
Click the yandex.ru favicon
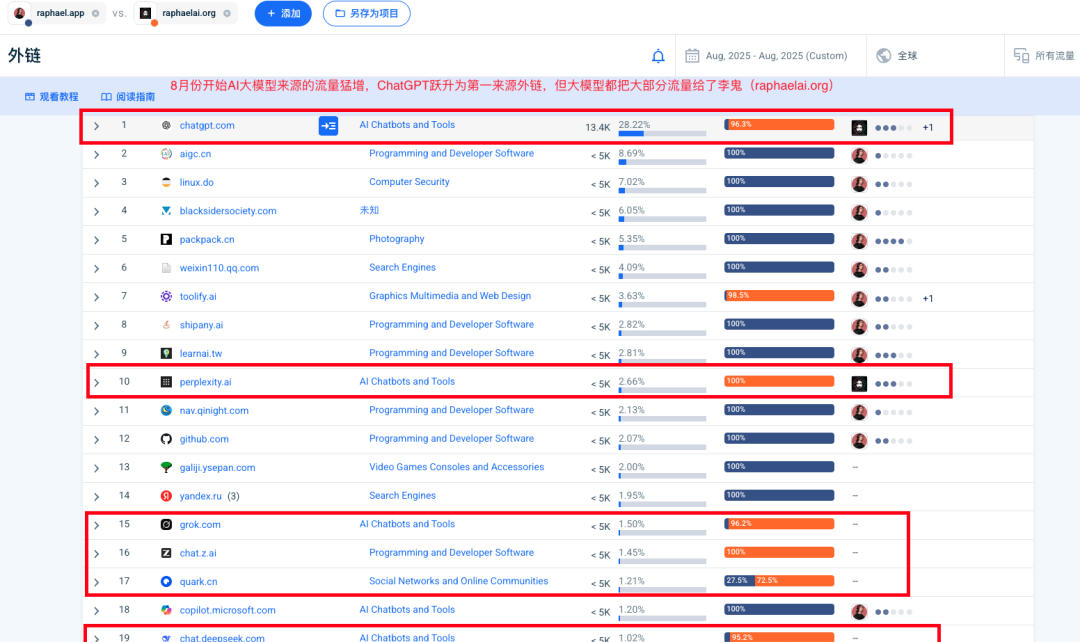click(x=166, y=496)
